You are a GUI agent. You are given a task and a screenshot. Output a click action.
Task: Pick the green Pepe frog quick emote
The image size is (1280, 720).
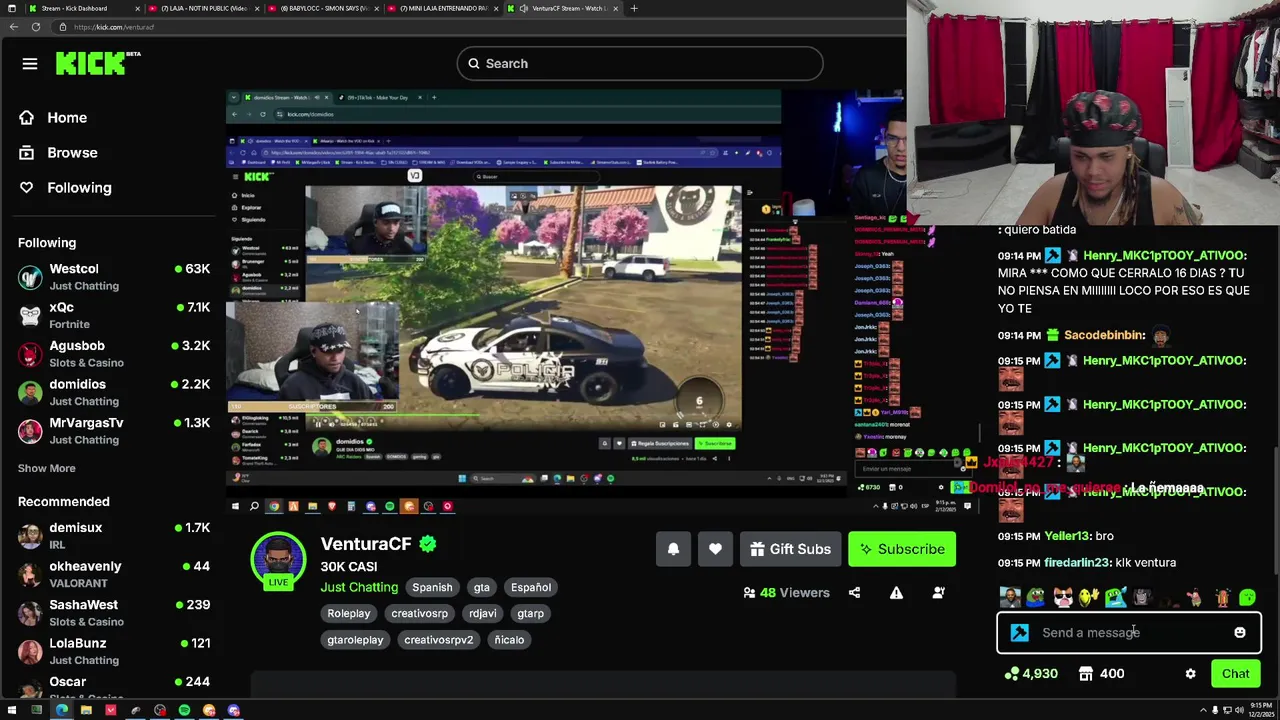tap(1036, 598)
